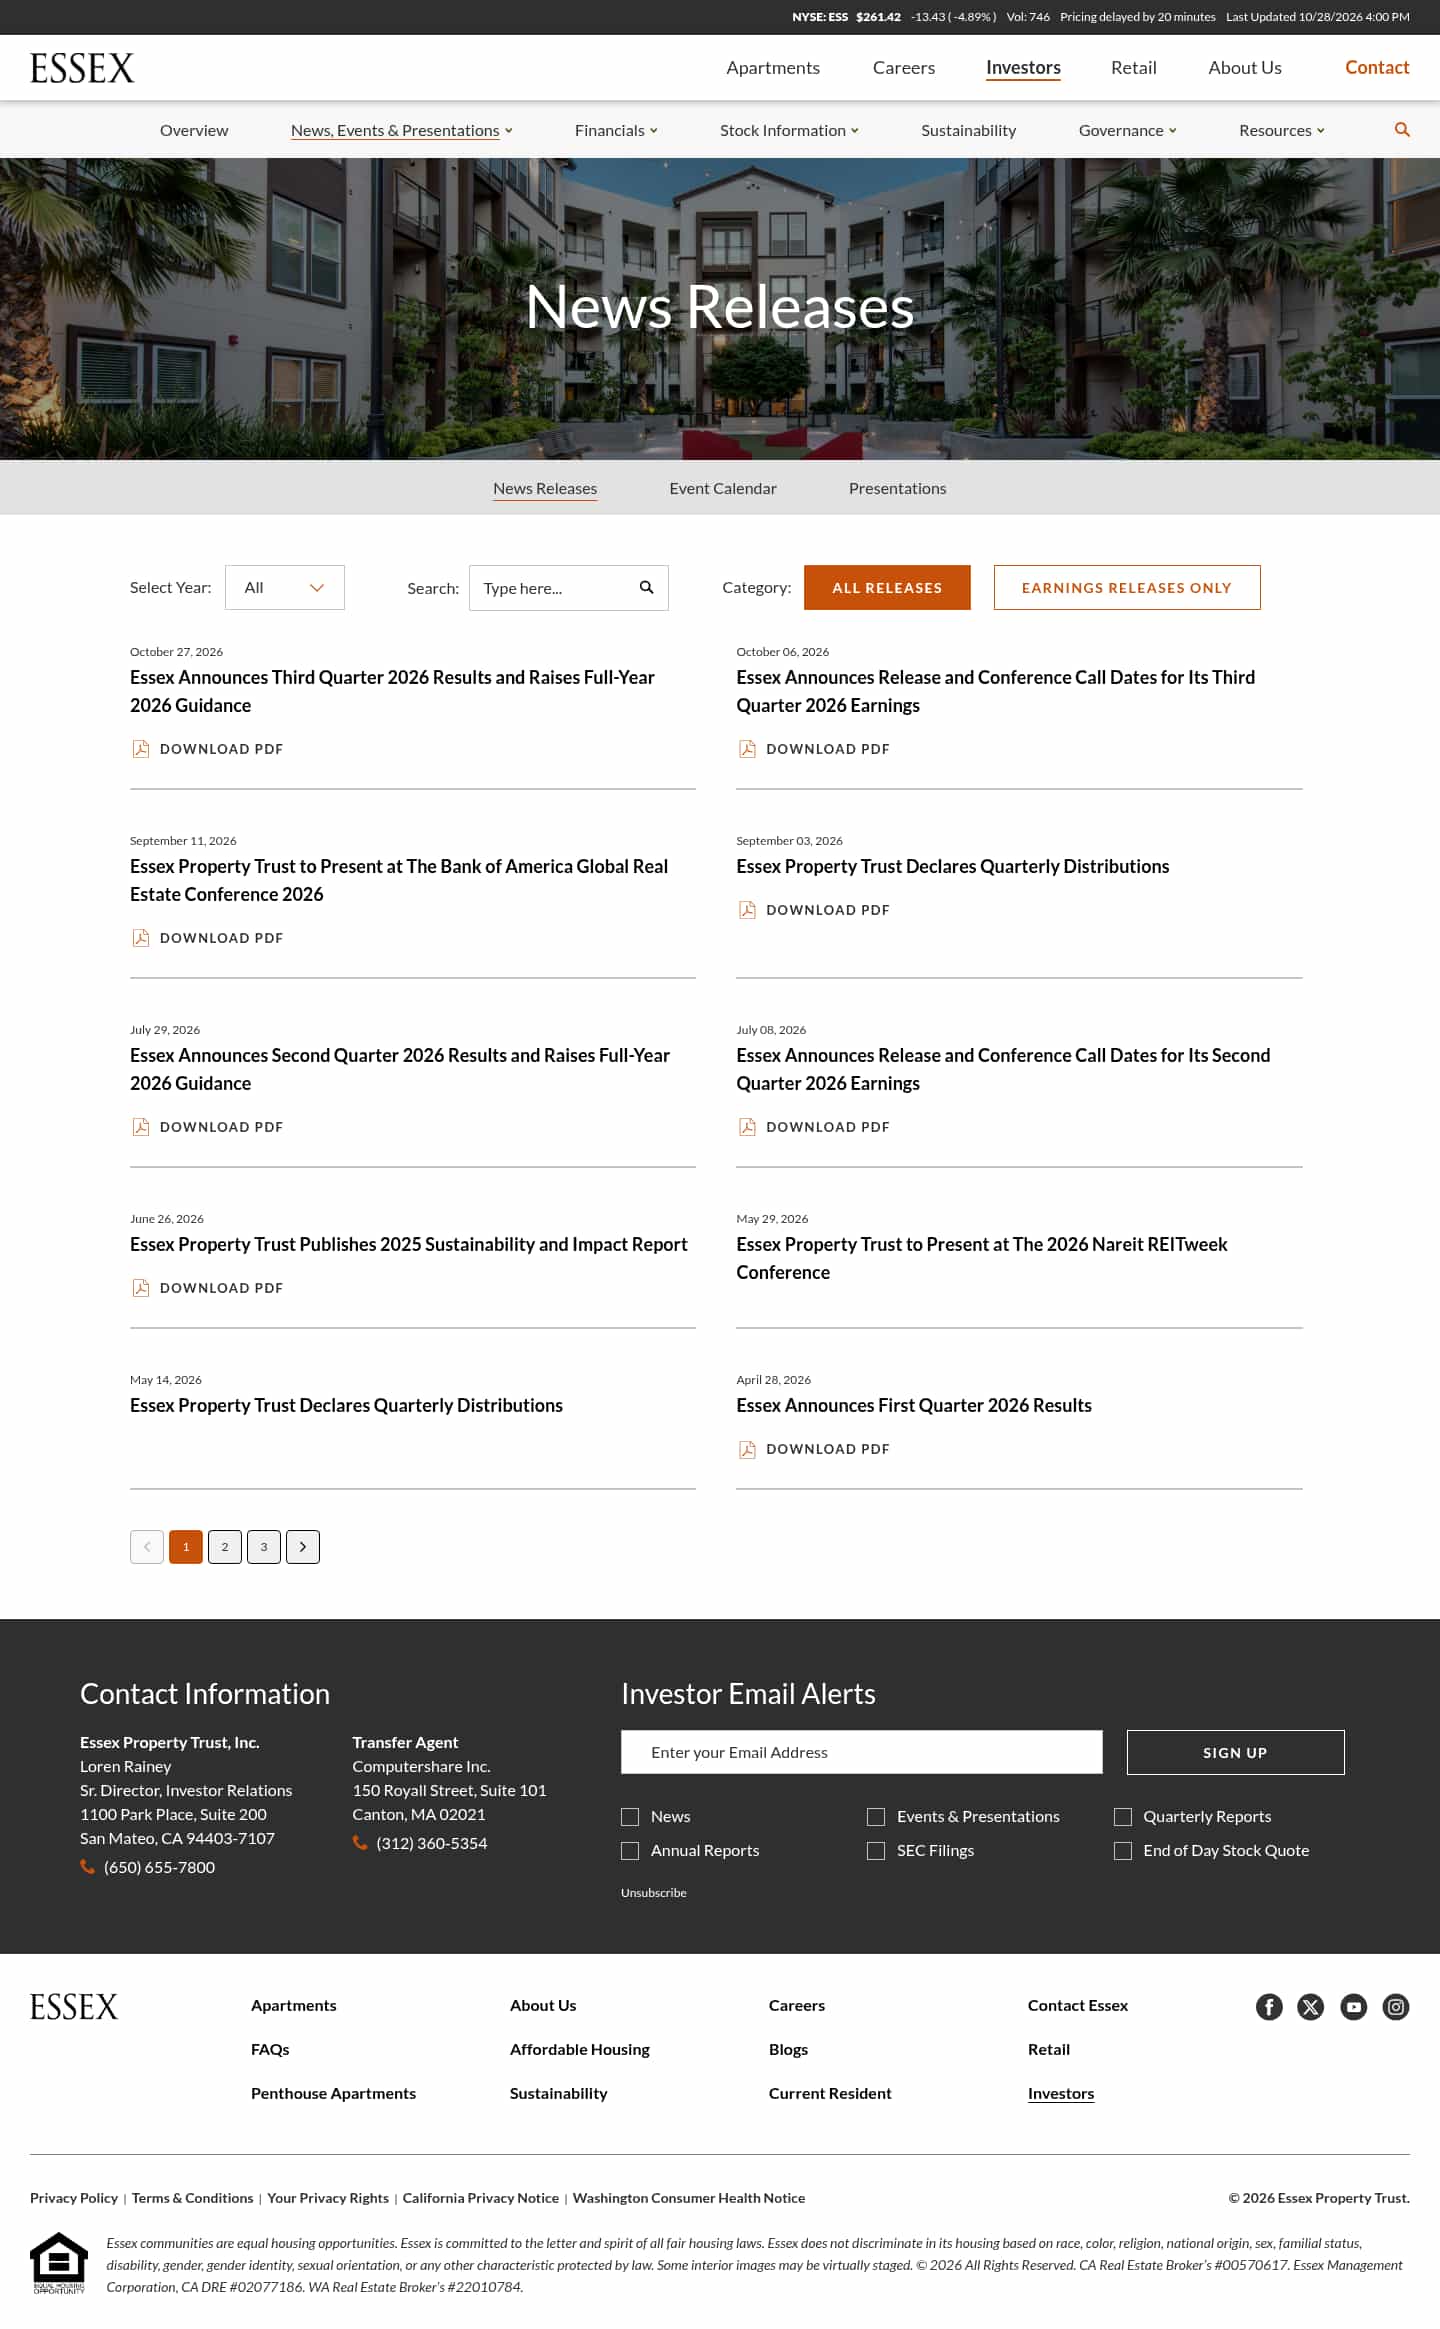
Task: Filter by Earnings Releases Only
Action: click(x=1127, y=588)
